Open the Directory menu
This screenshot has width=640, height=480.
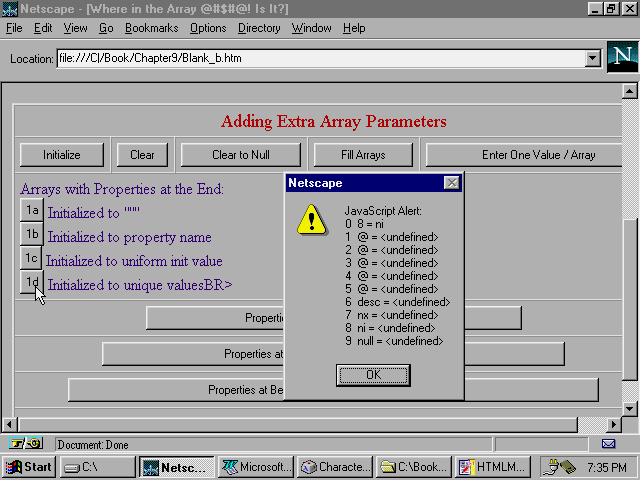(x=259, y=28)
